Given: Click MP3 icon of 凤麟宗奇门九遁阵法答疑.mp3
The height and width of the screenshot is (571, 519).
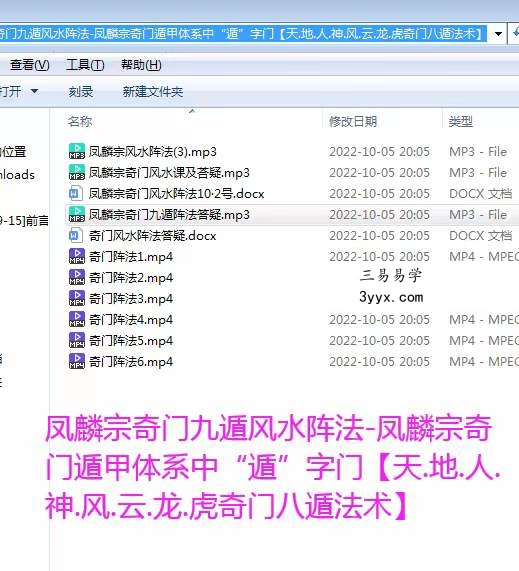Looking at the screenshot, I should click(x=76, y=214).
